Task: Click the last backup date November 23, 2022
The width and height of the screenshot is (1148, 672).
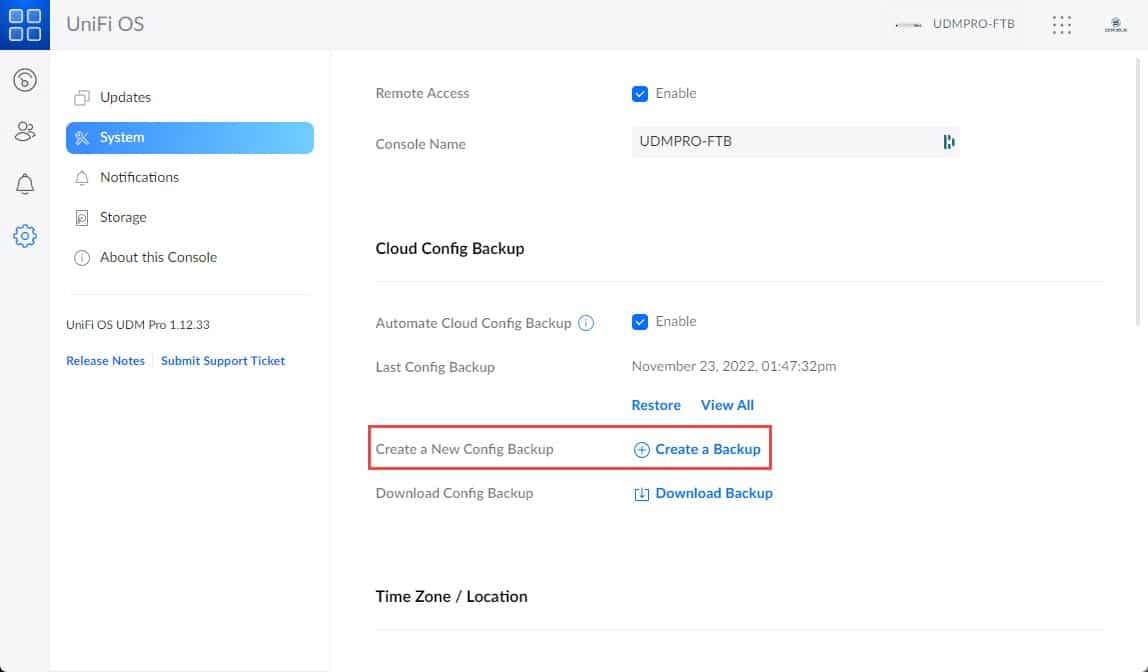Action: click(x=734, y=367)
